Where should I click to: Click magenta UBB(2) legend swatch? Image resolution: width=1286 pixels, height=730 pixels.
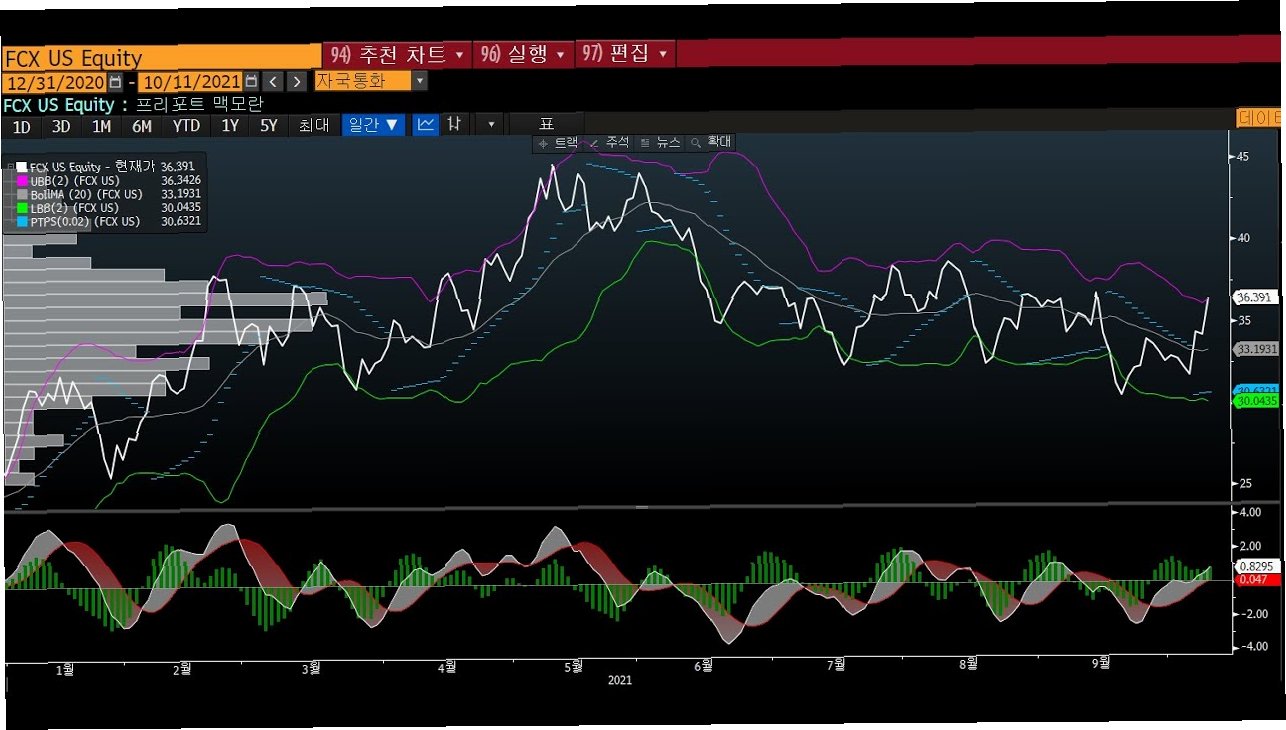tap(22, 181)
